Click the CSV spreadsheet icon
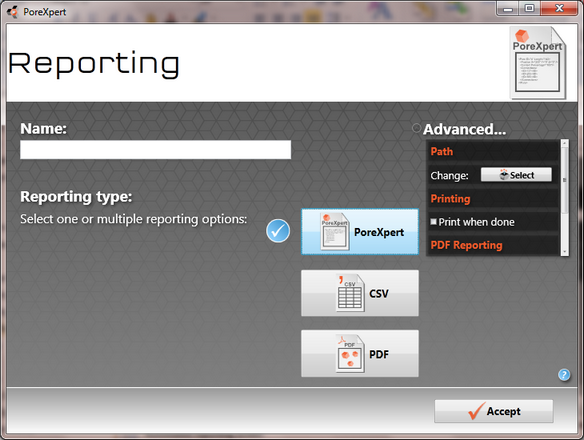Screen dimensions: 584x440 click(350, 293)
